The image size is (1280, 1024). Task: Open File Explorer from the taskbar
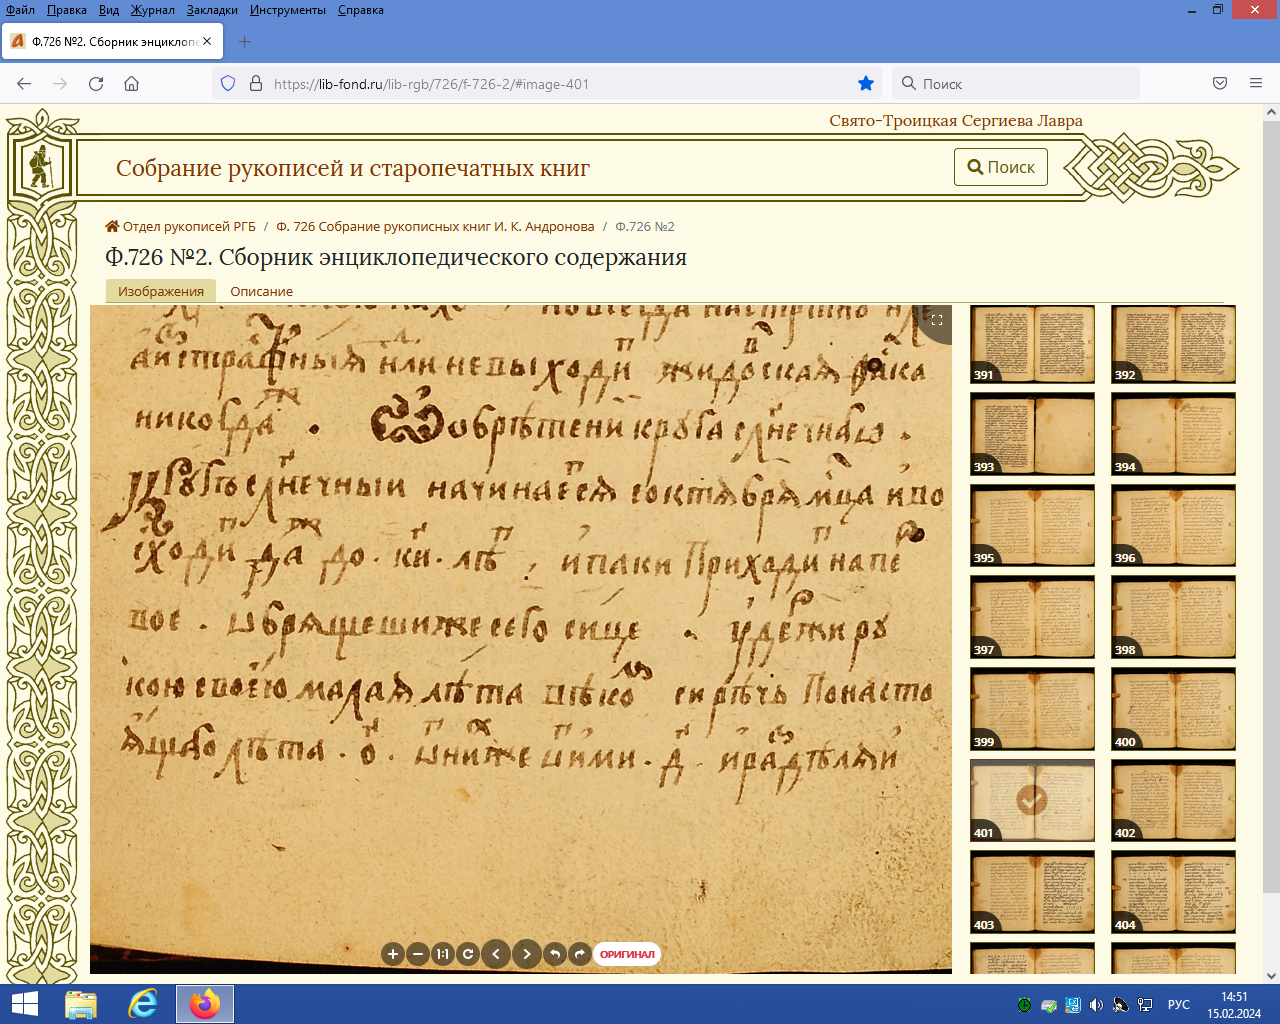(x=81, y=1004)
